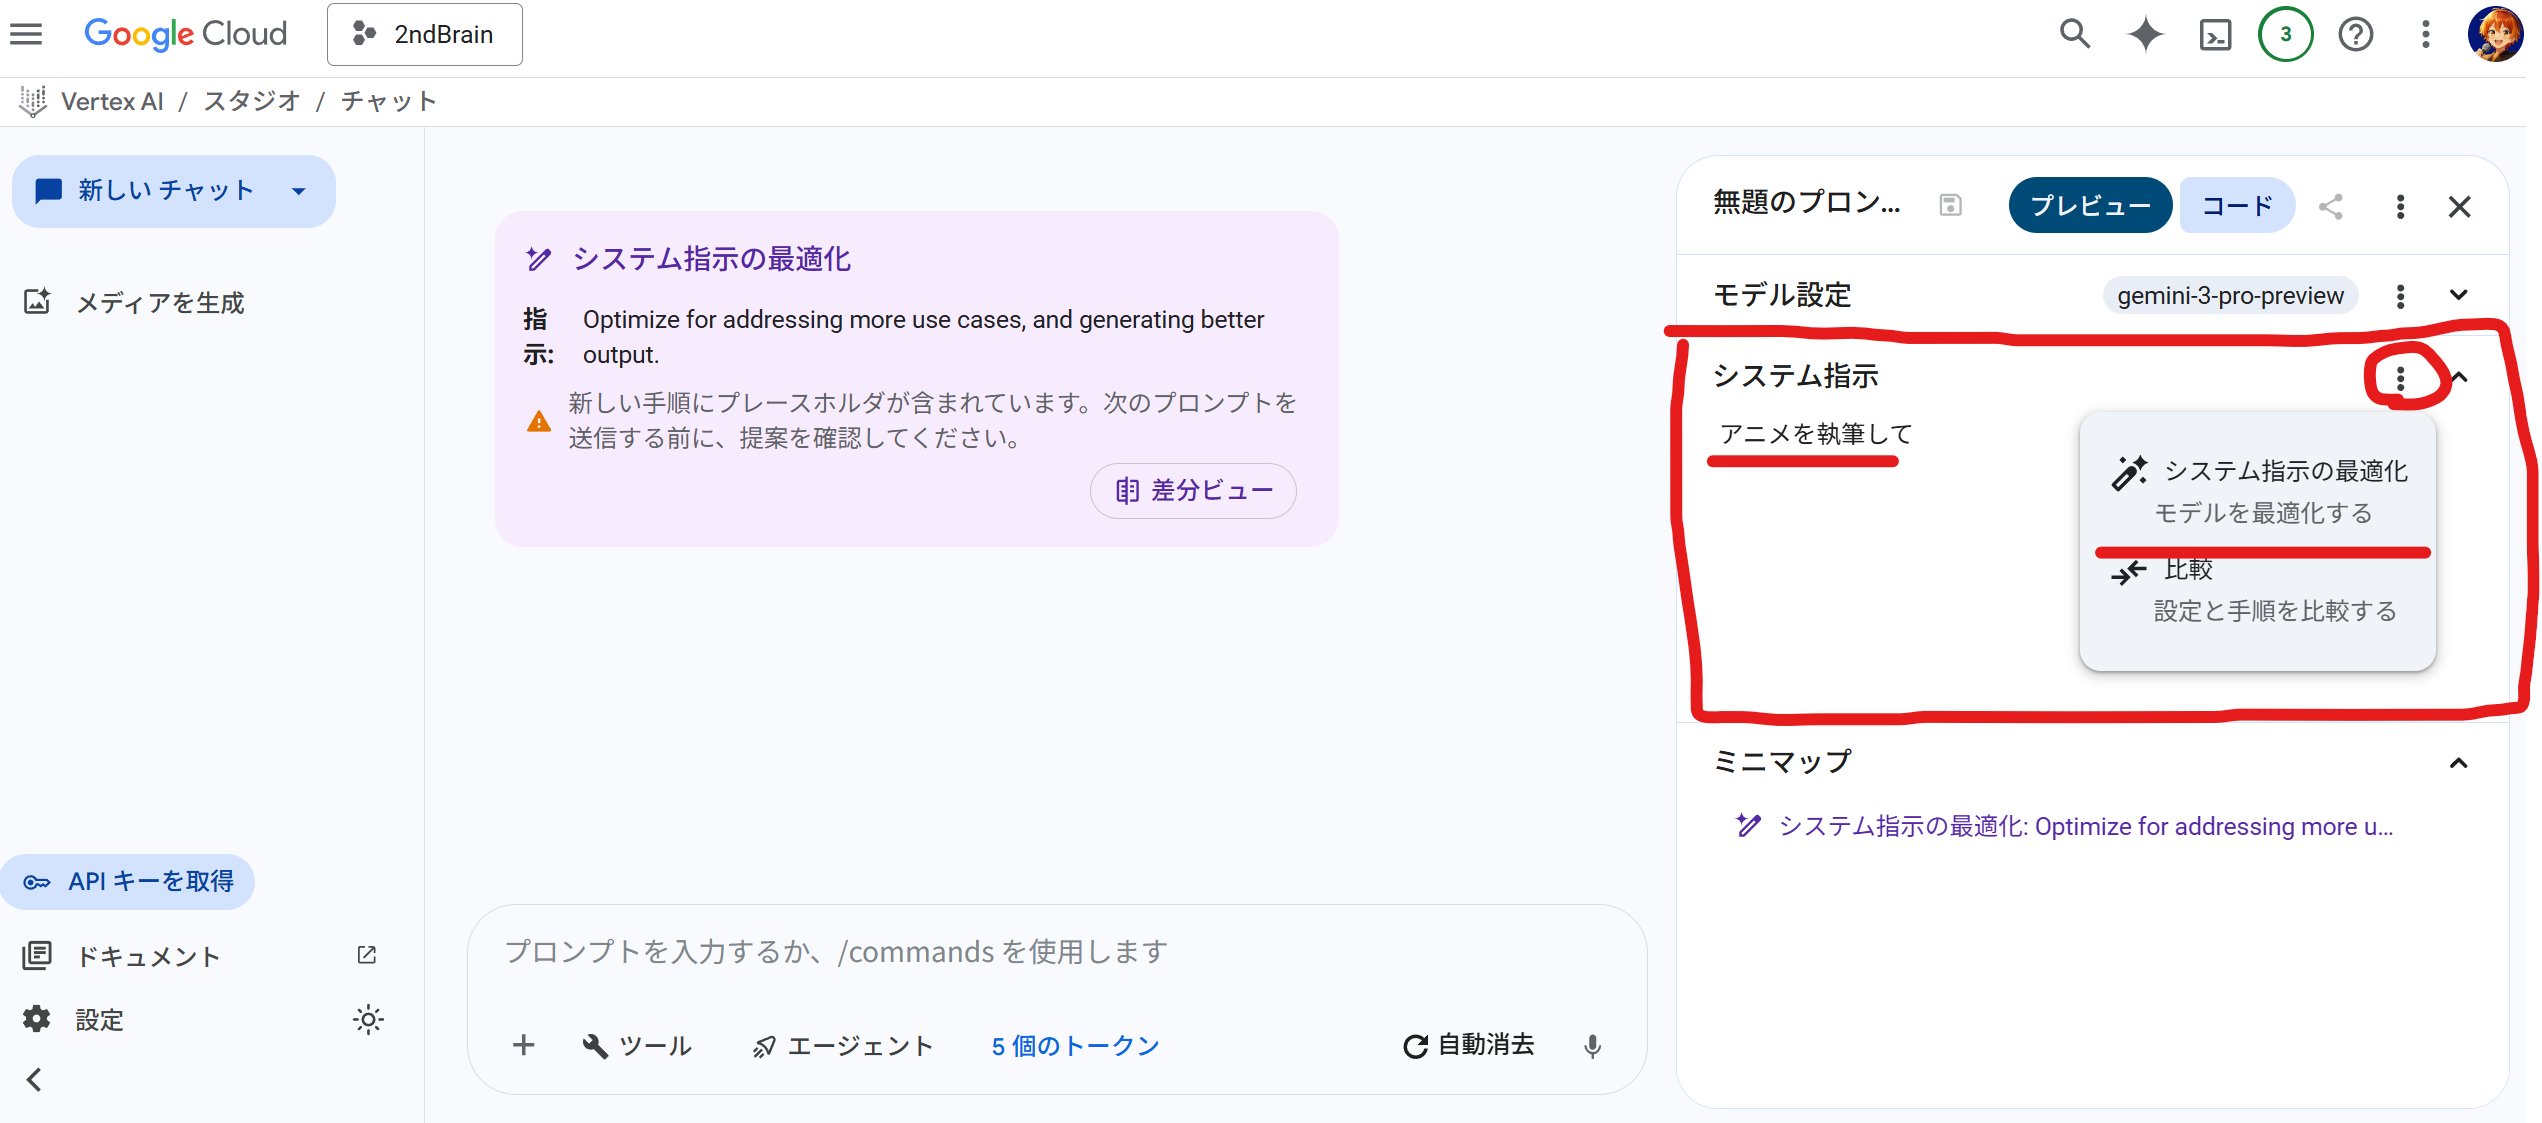Viewport: 2542px width, 1123px height.
Task: Add an attachment with the plus icon
Action: (522, 1045)
